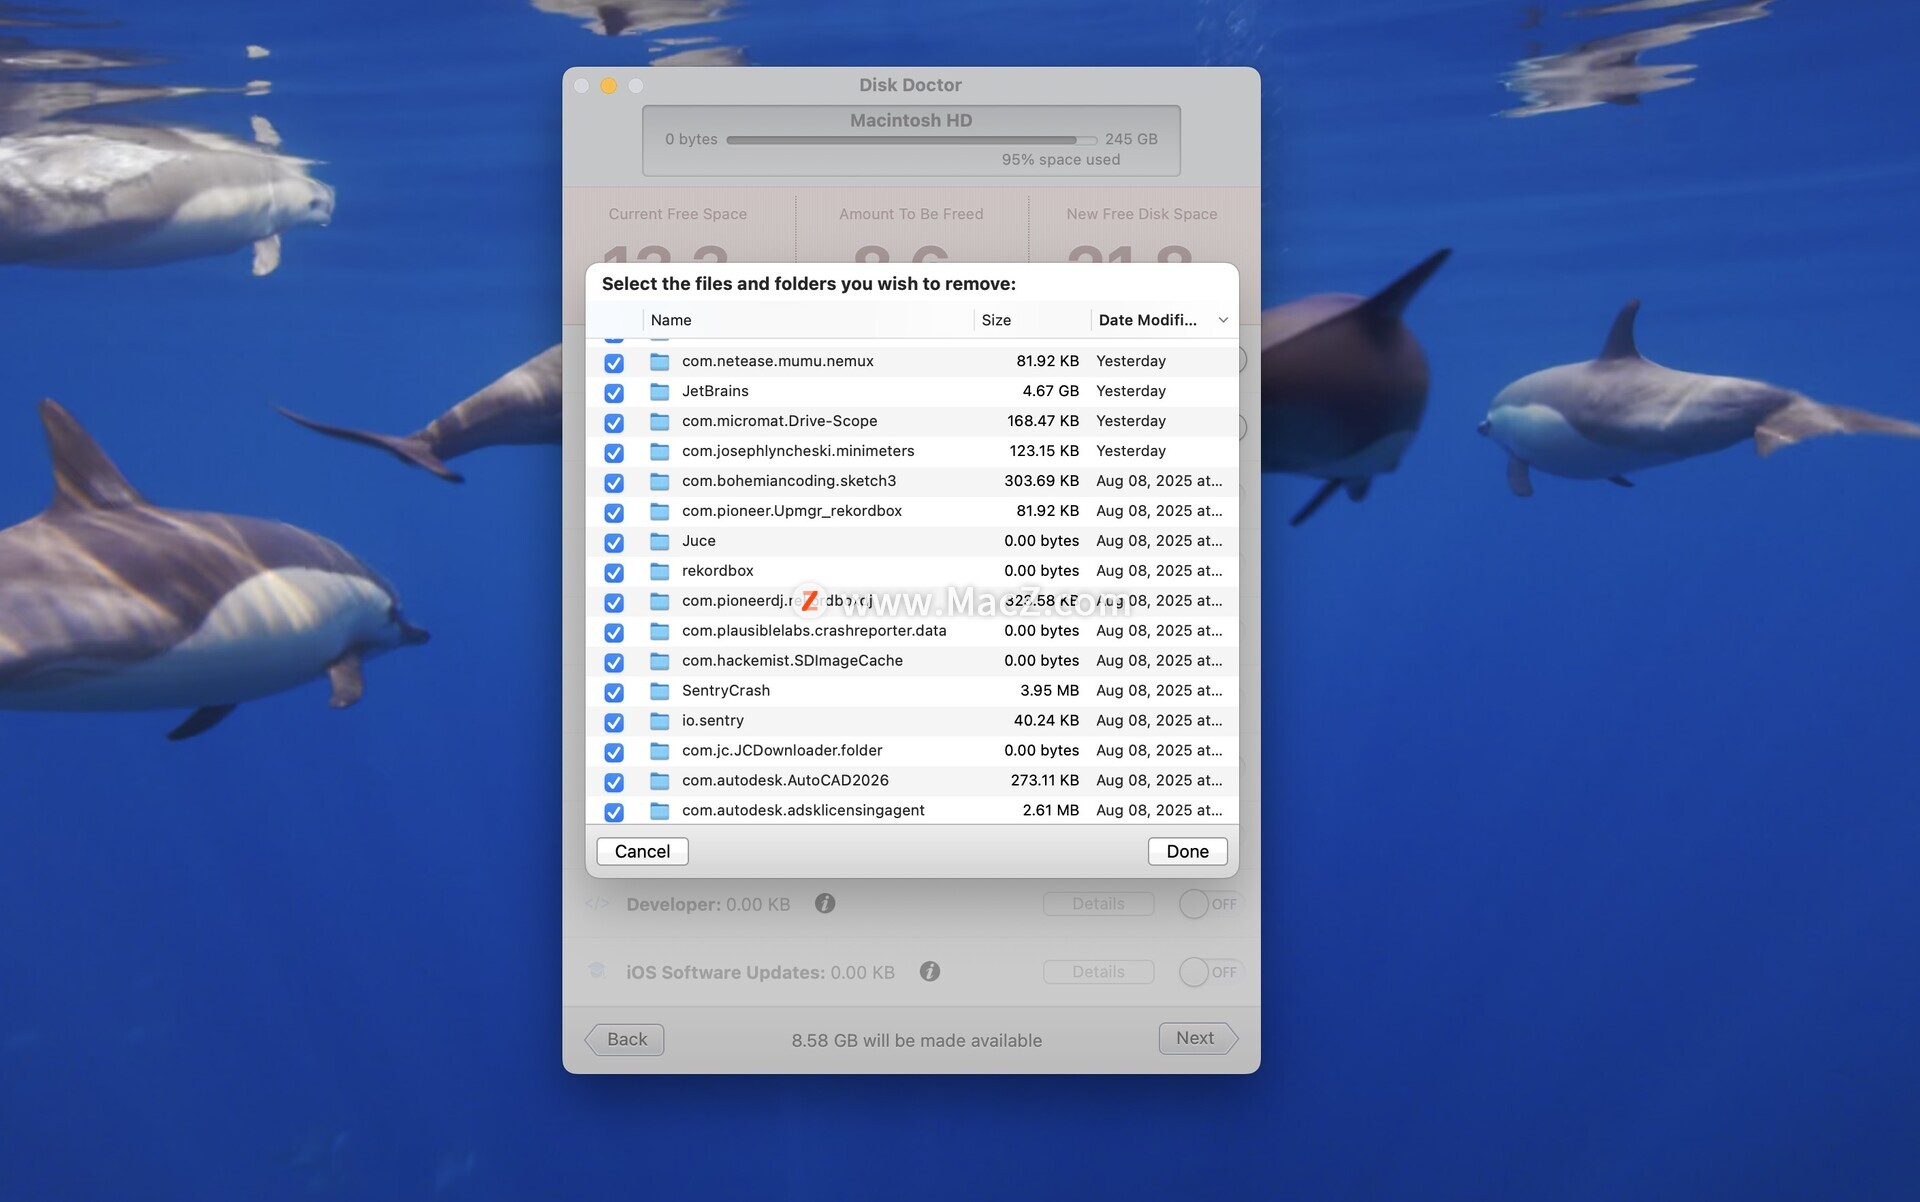The height and width of the screenshot is (1202, 1920).
Task: Open Developer Details button
Action: 1098,904
